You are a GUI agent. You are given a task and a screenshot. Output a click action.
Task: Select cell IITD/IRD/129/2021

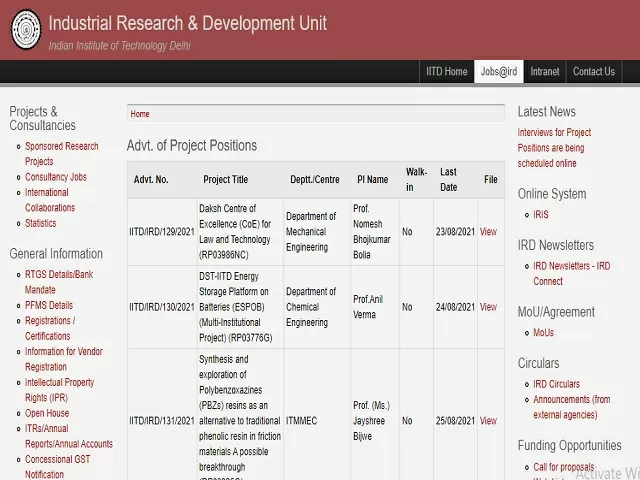coord(162,232)
